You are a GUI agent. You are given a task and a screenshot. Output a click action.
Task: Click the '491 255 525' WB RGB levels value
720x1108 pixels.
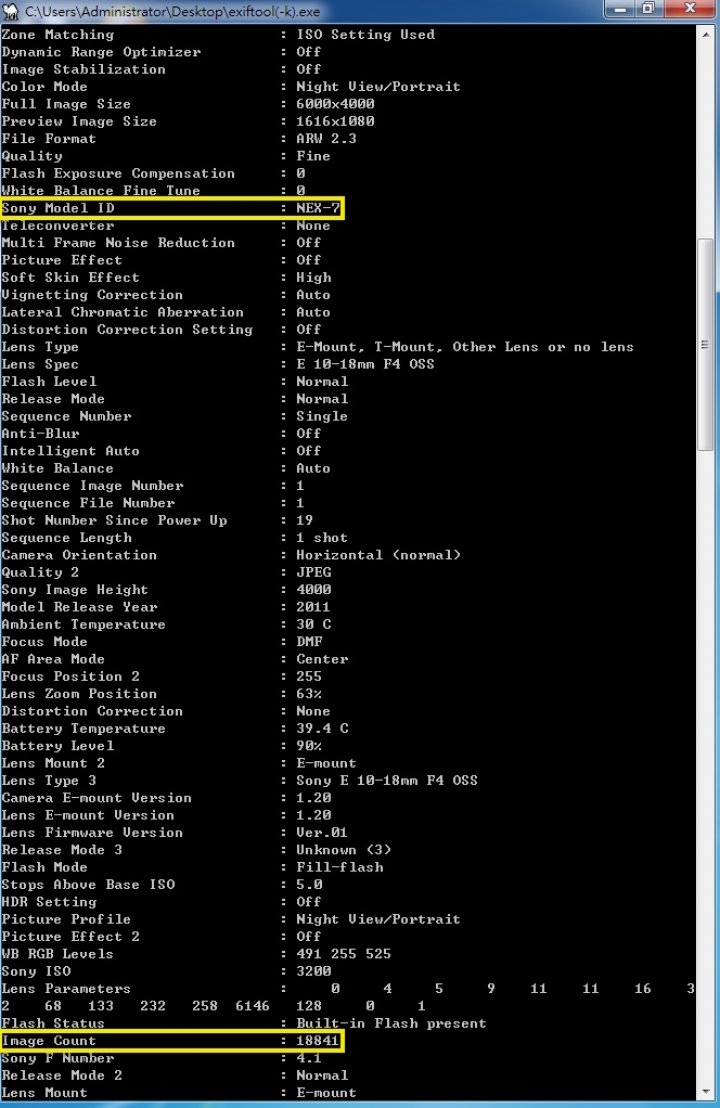[x=343, y=954]
